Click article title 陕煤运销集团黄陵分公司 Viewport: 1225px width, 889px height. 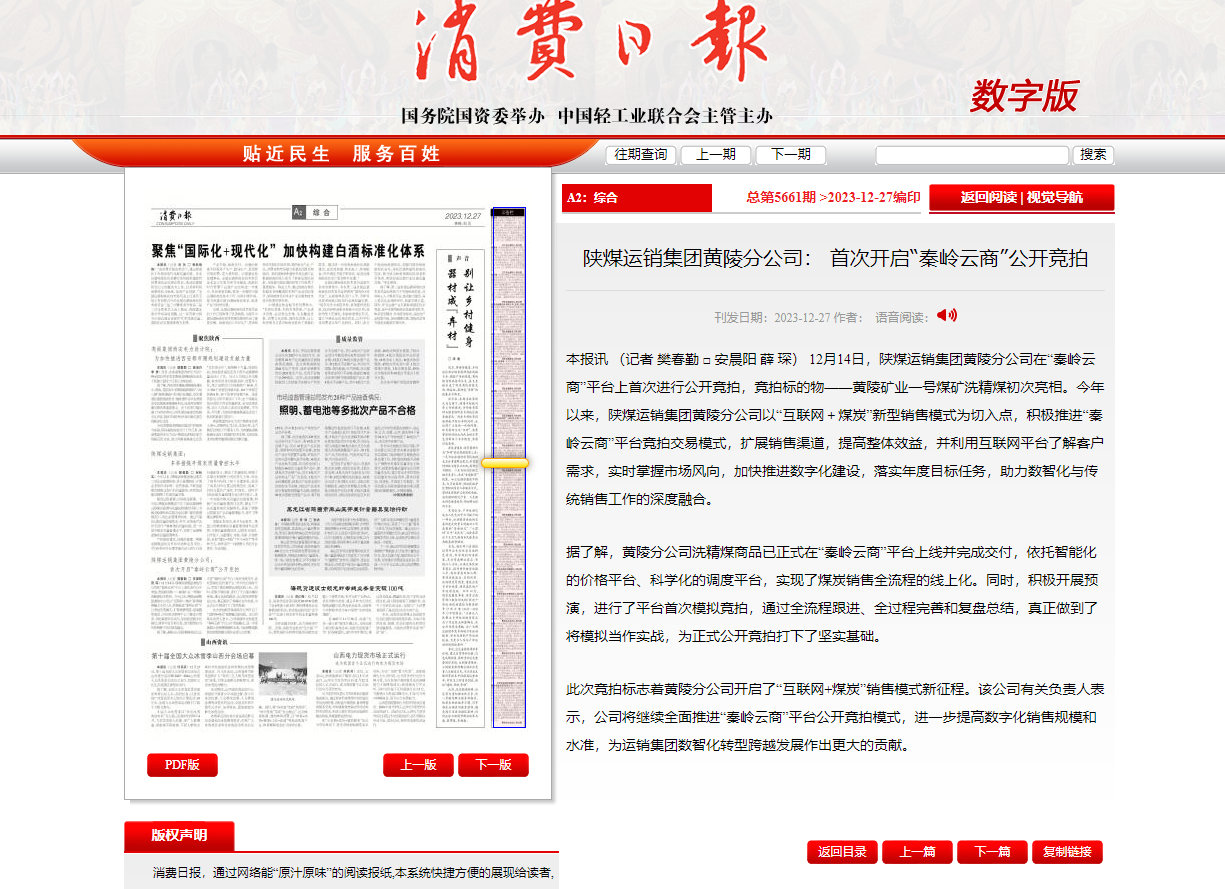point(835,258)
